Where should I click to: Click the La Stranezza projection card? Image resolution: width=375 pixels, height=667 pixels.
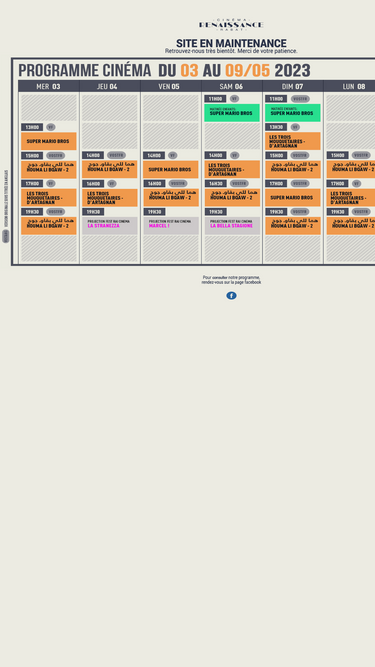(110, 225)
